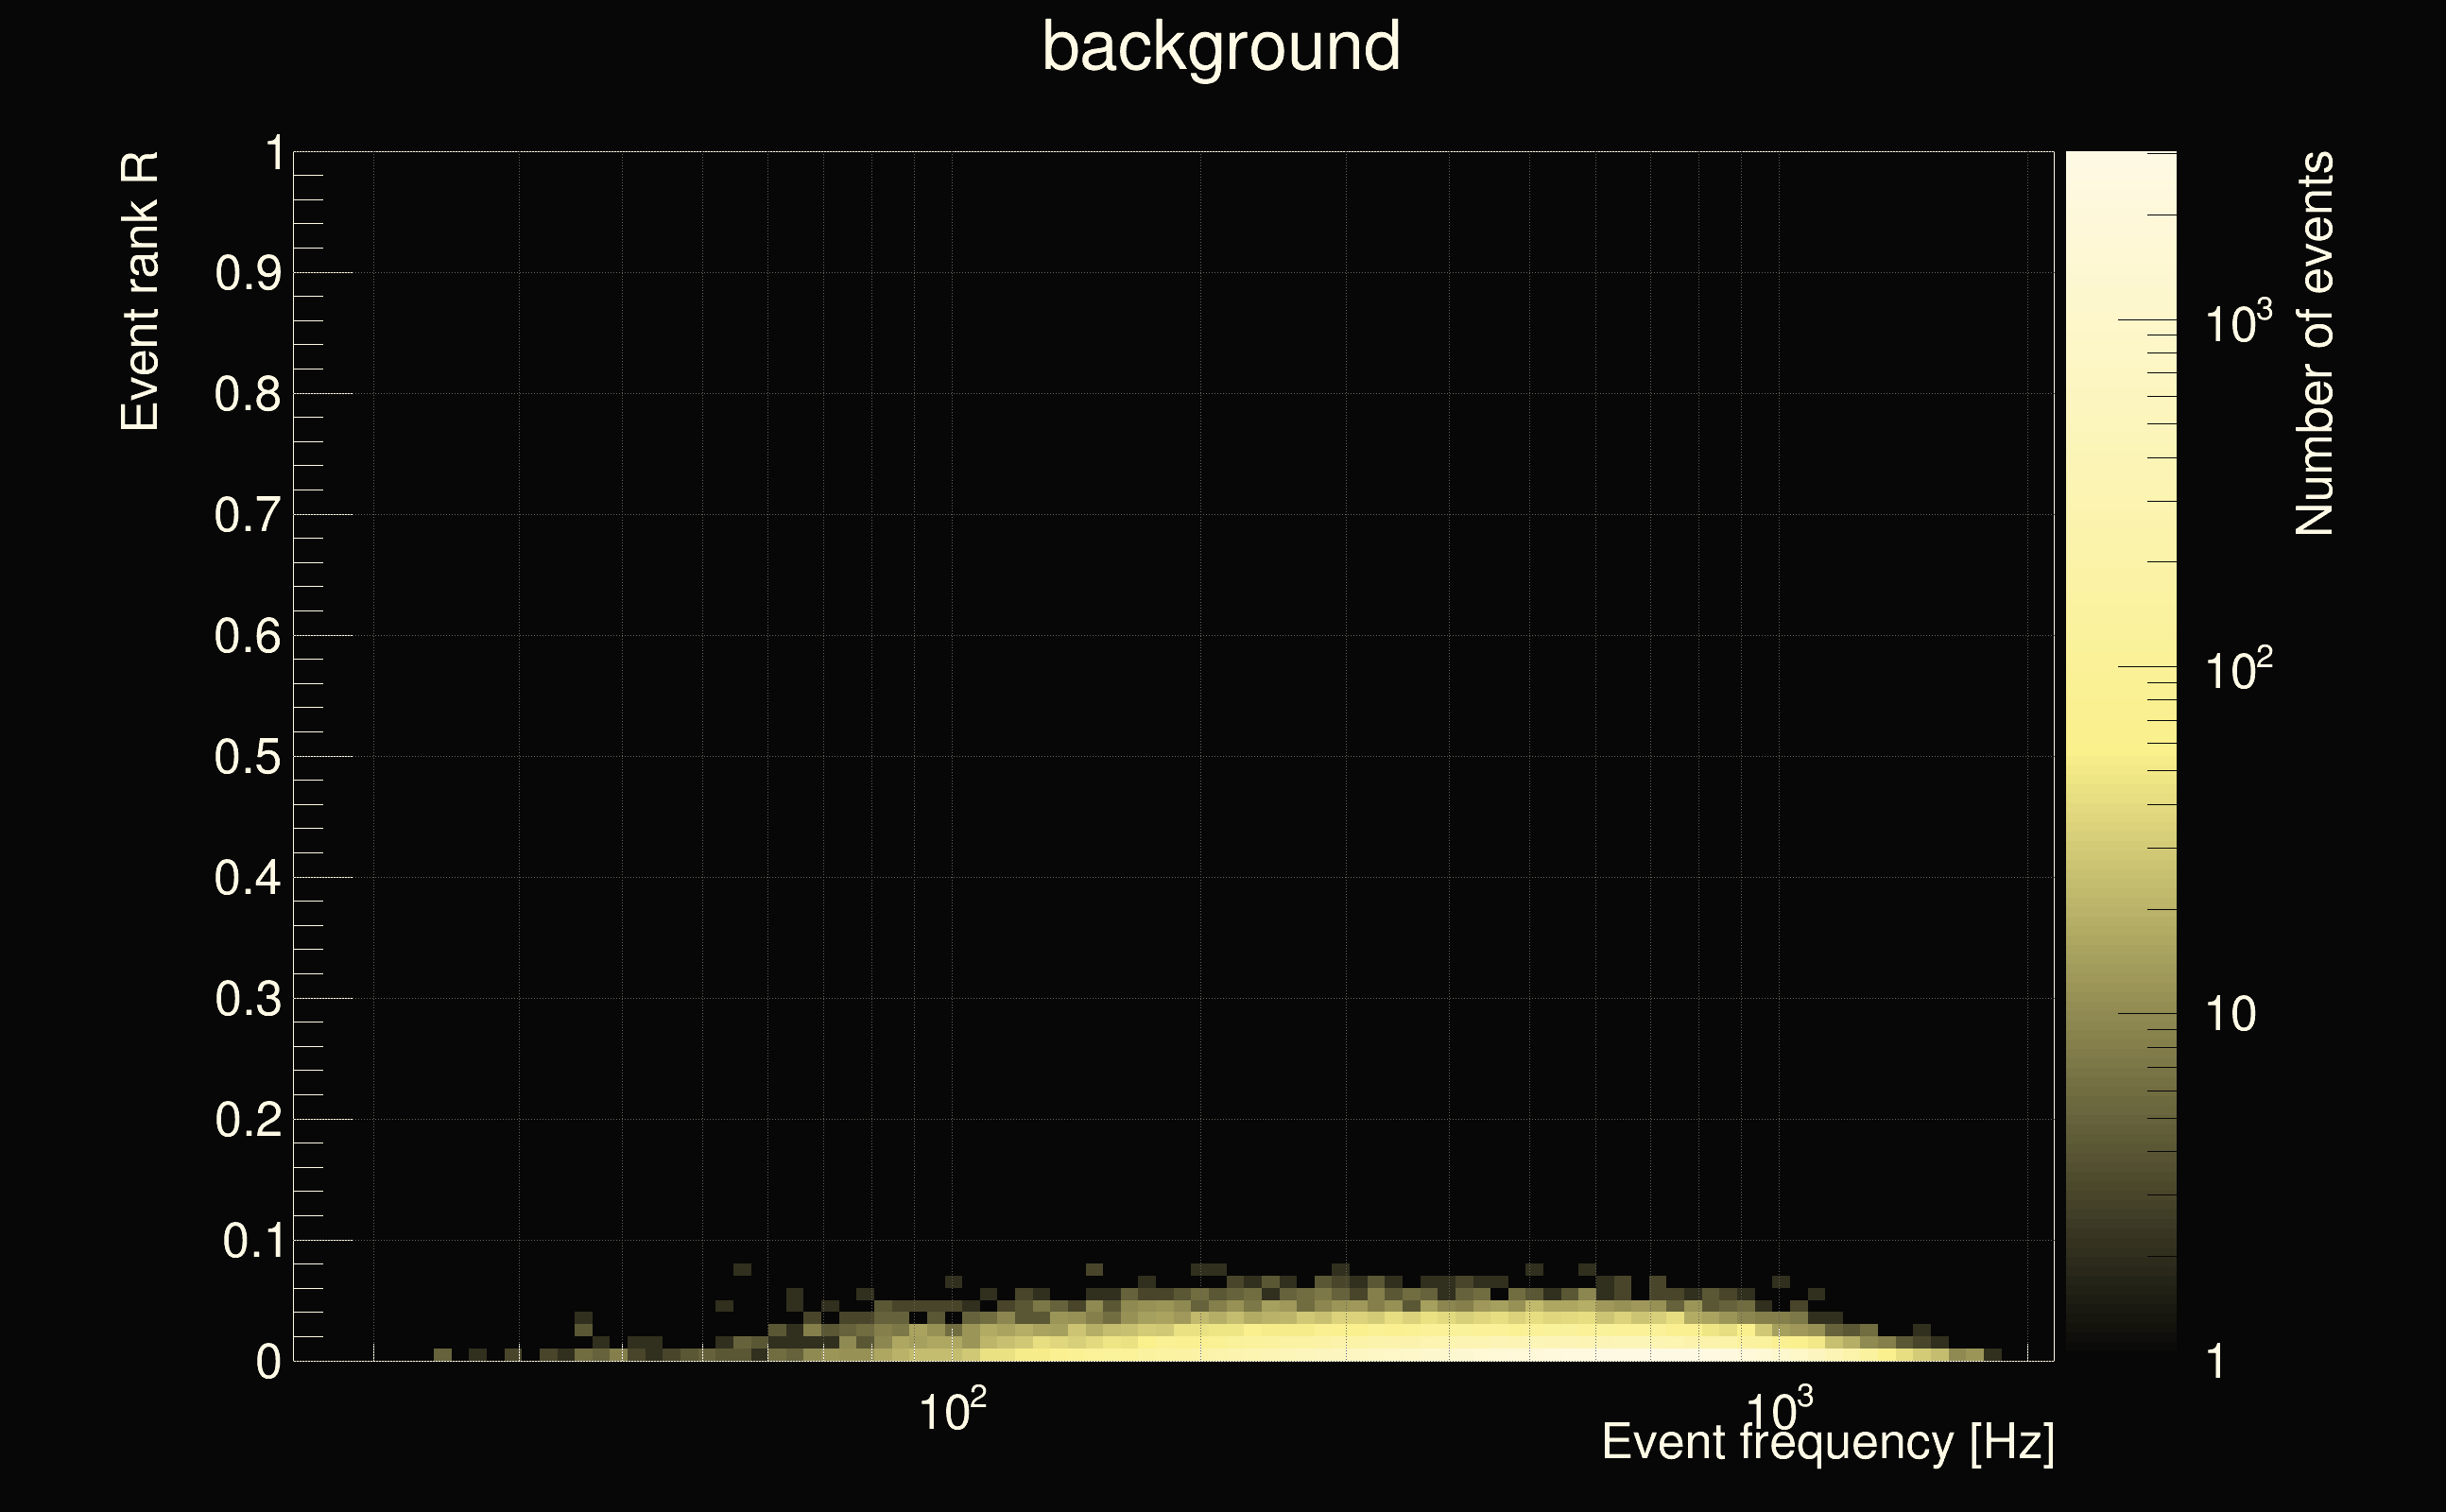
Task: Click the 10² x-axis tick label
Action: coord(951,1411)
